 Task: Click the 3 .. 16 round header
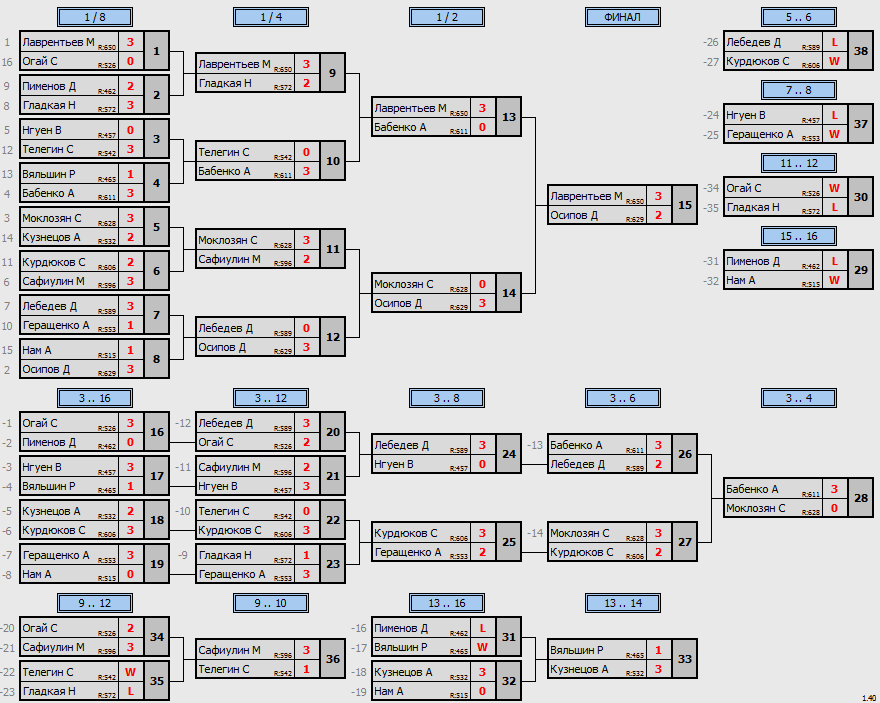point(95,398)
